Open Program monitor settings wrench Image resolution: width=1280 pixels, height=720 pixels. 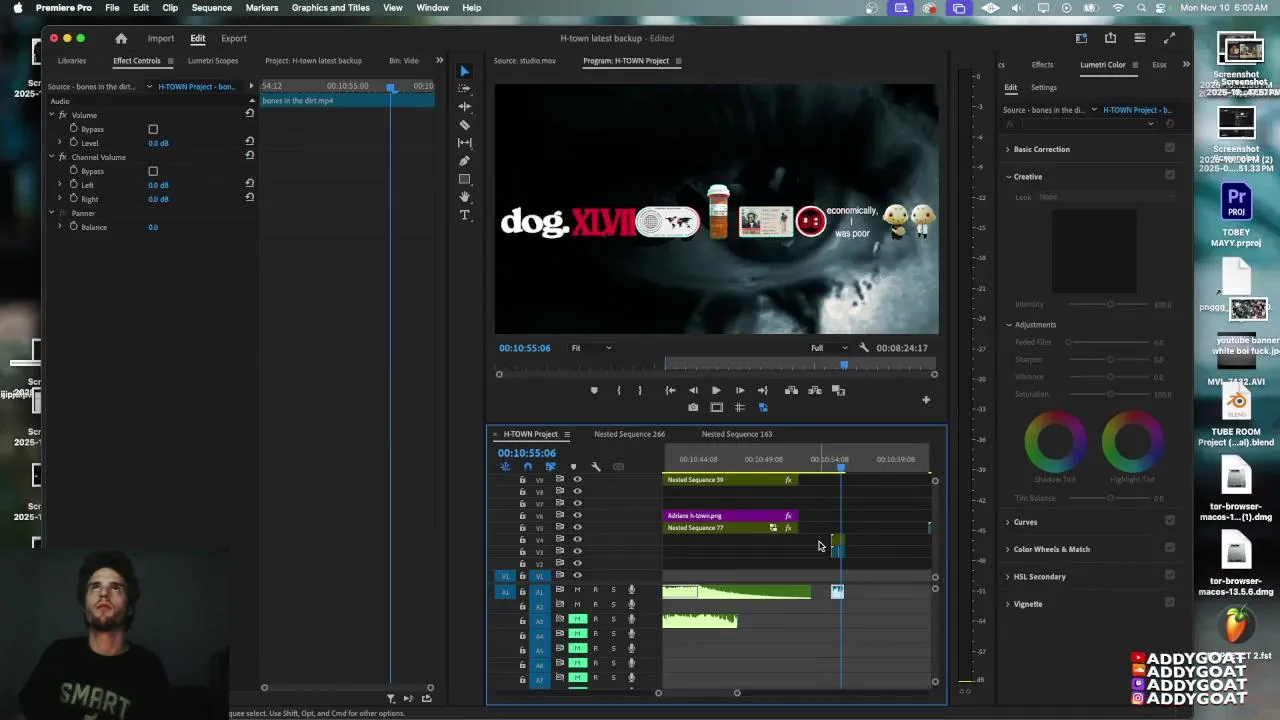[x=864, y=348]
